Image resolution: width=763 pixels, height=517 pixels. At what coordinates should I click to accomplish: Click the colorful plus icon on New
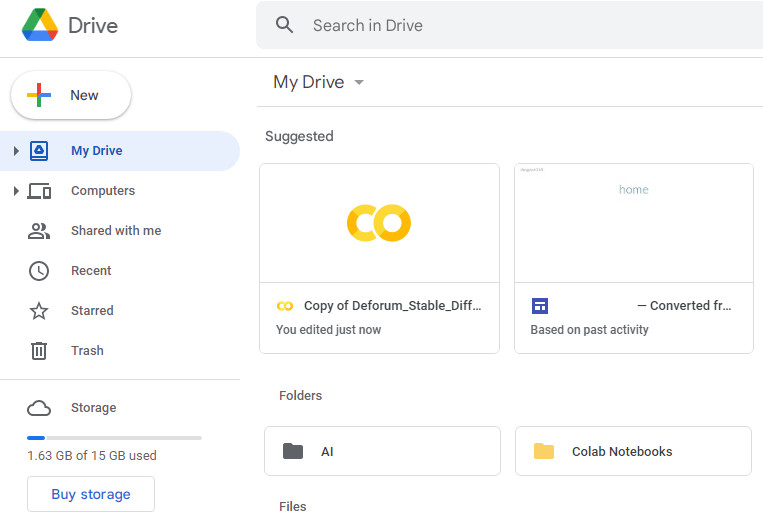(x=39, y=94)
